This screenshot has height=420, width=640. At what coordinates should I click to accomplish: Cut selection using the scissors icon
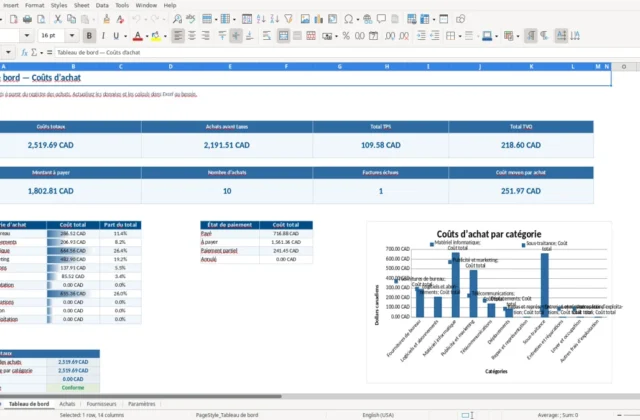(x=58, y=19)
